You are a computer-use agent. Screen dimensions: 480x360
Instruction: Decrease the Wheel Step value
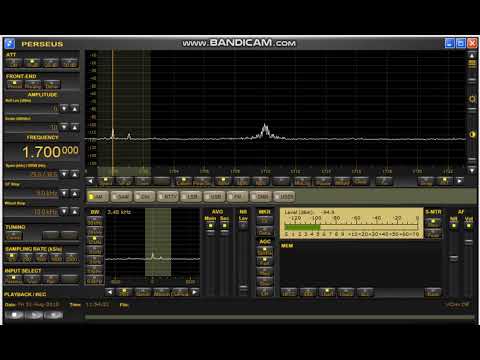tap(64, 211)
